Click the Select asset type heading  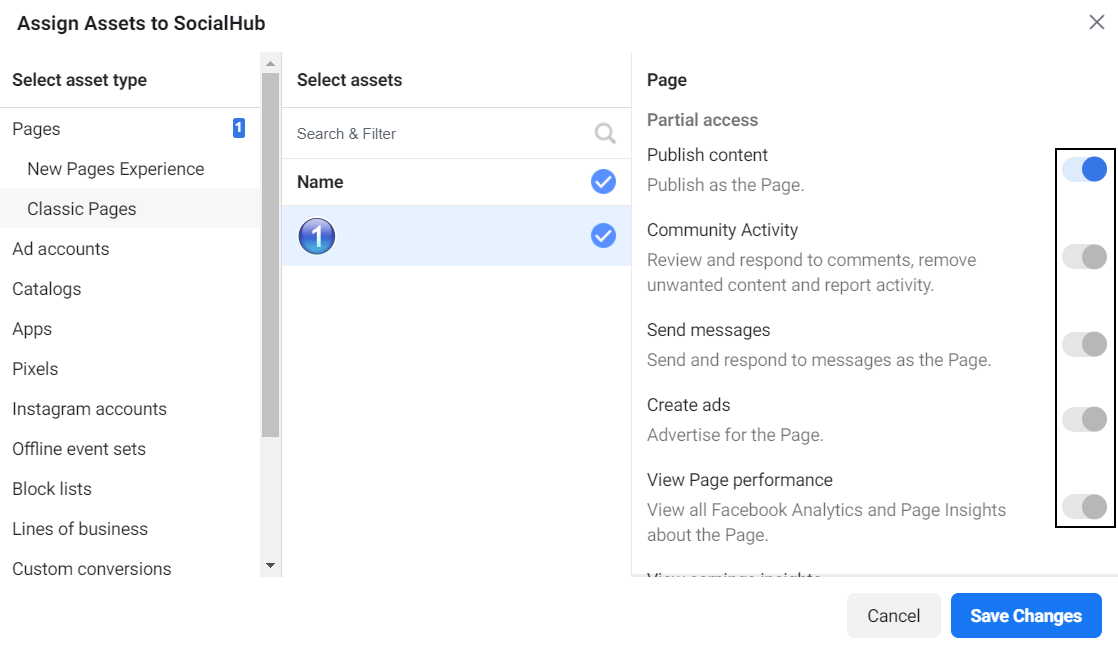(79, 80)
